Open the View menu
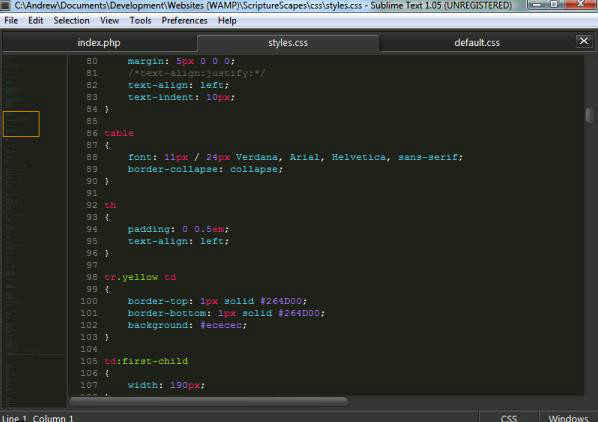The width and height of the screenshot is (598, 422). [109, 21]
